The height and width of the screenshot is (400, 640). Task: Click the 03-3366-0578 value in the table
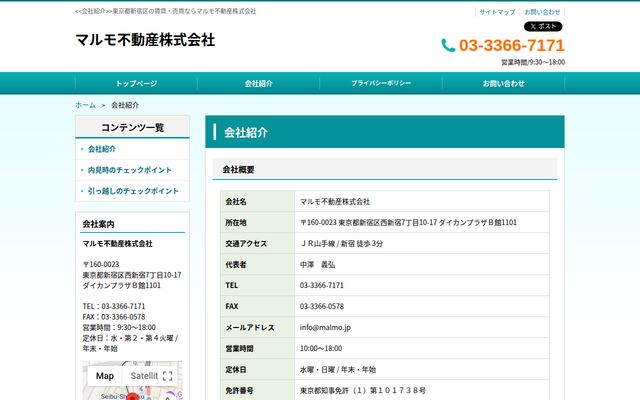pos(322,306)
